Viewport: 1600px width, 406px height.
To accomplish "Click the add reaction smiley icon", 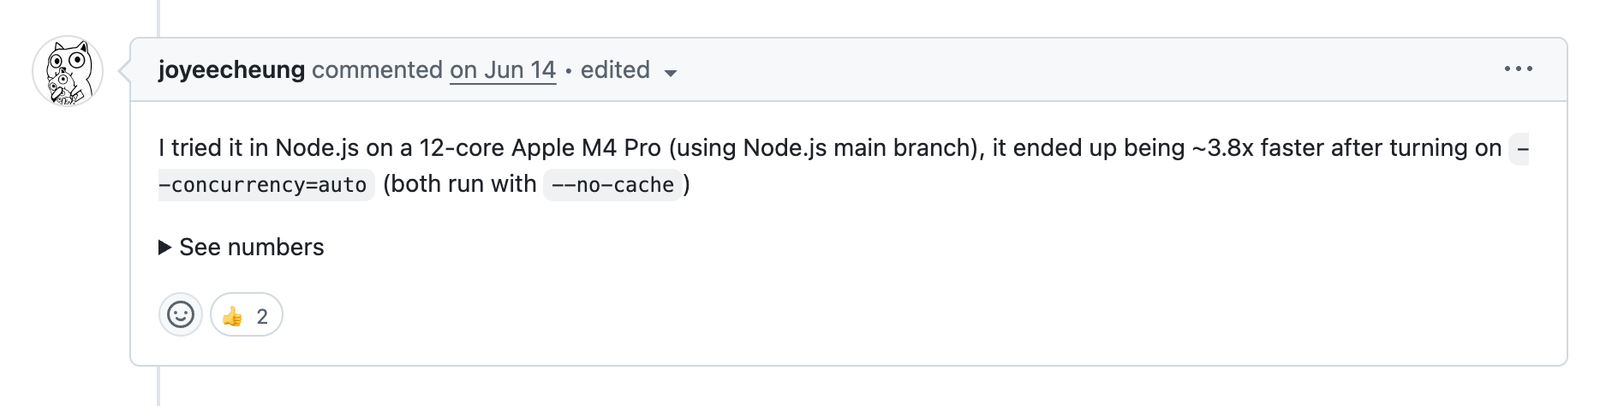I will (181, 315).
